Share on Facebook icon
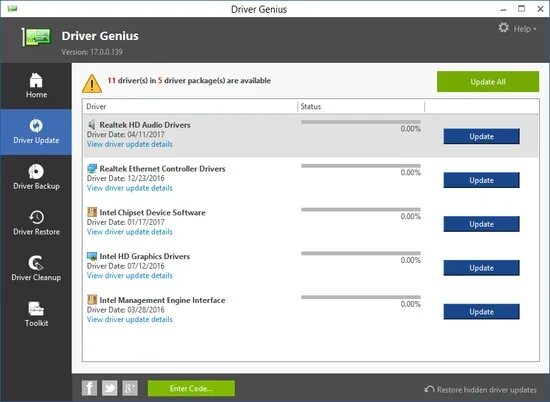This screenshot has width=550, height=402. pyautogui.click(x=89, y=388)
